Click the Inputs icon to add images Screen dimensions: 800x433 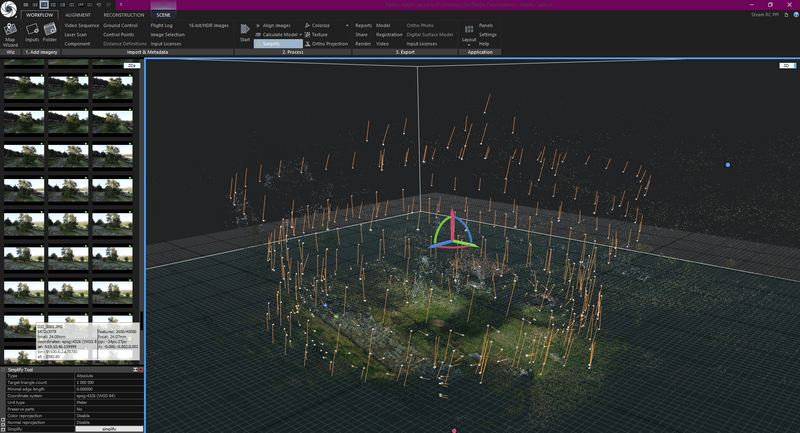coord(32,33)
